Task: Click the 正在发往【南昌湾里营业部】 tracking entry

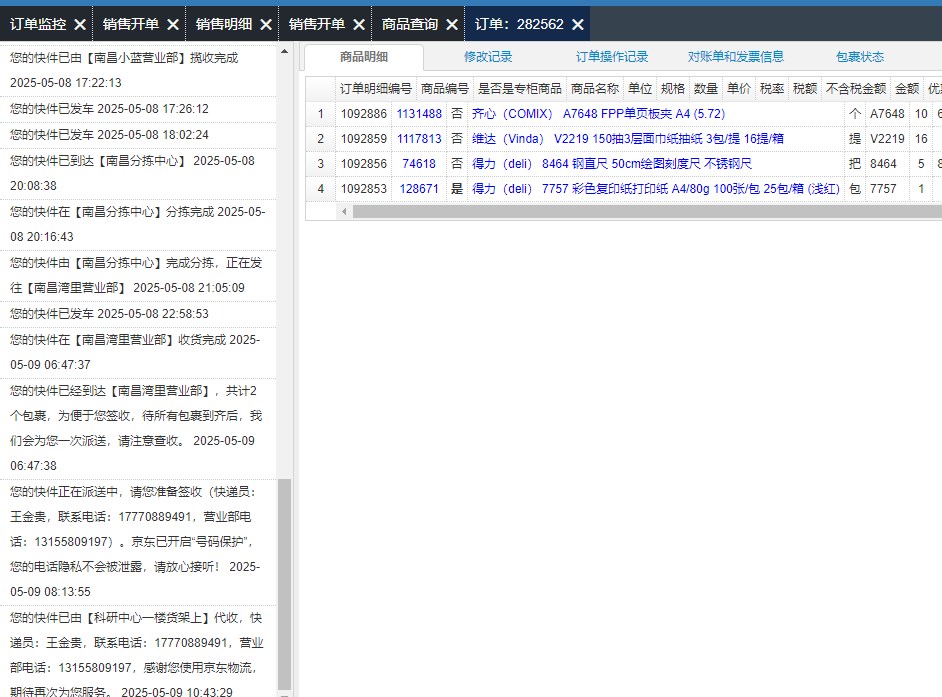Action: pos(138,275)
